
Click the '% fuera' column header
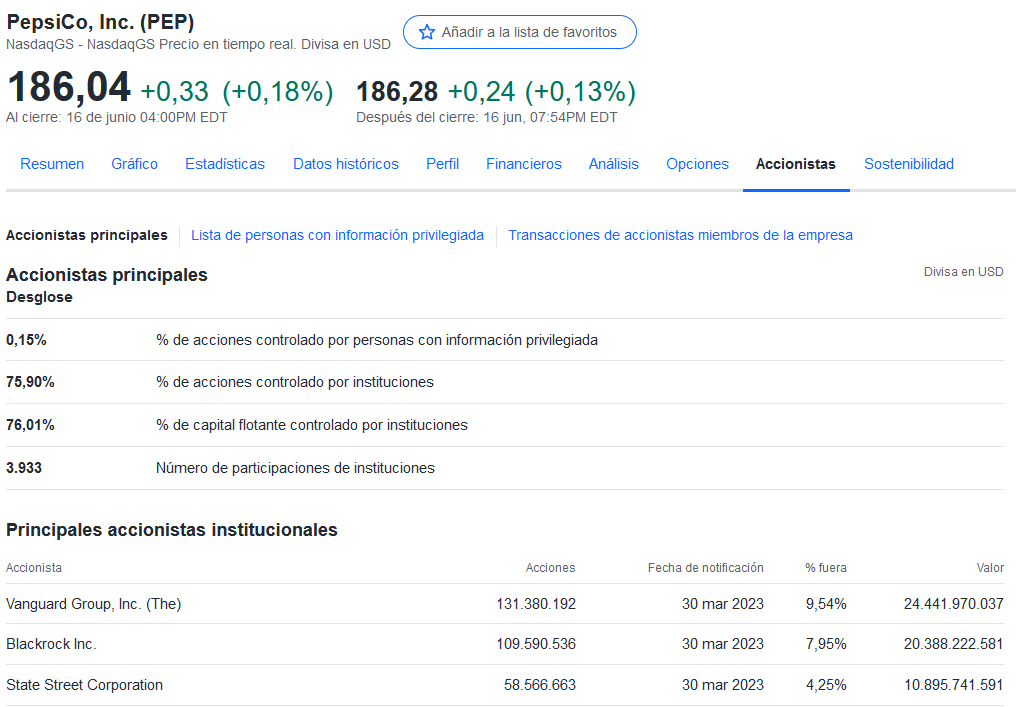coord(826,568)
